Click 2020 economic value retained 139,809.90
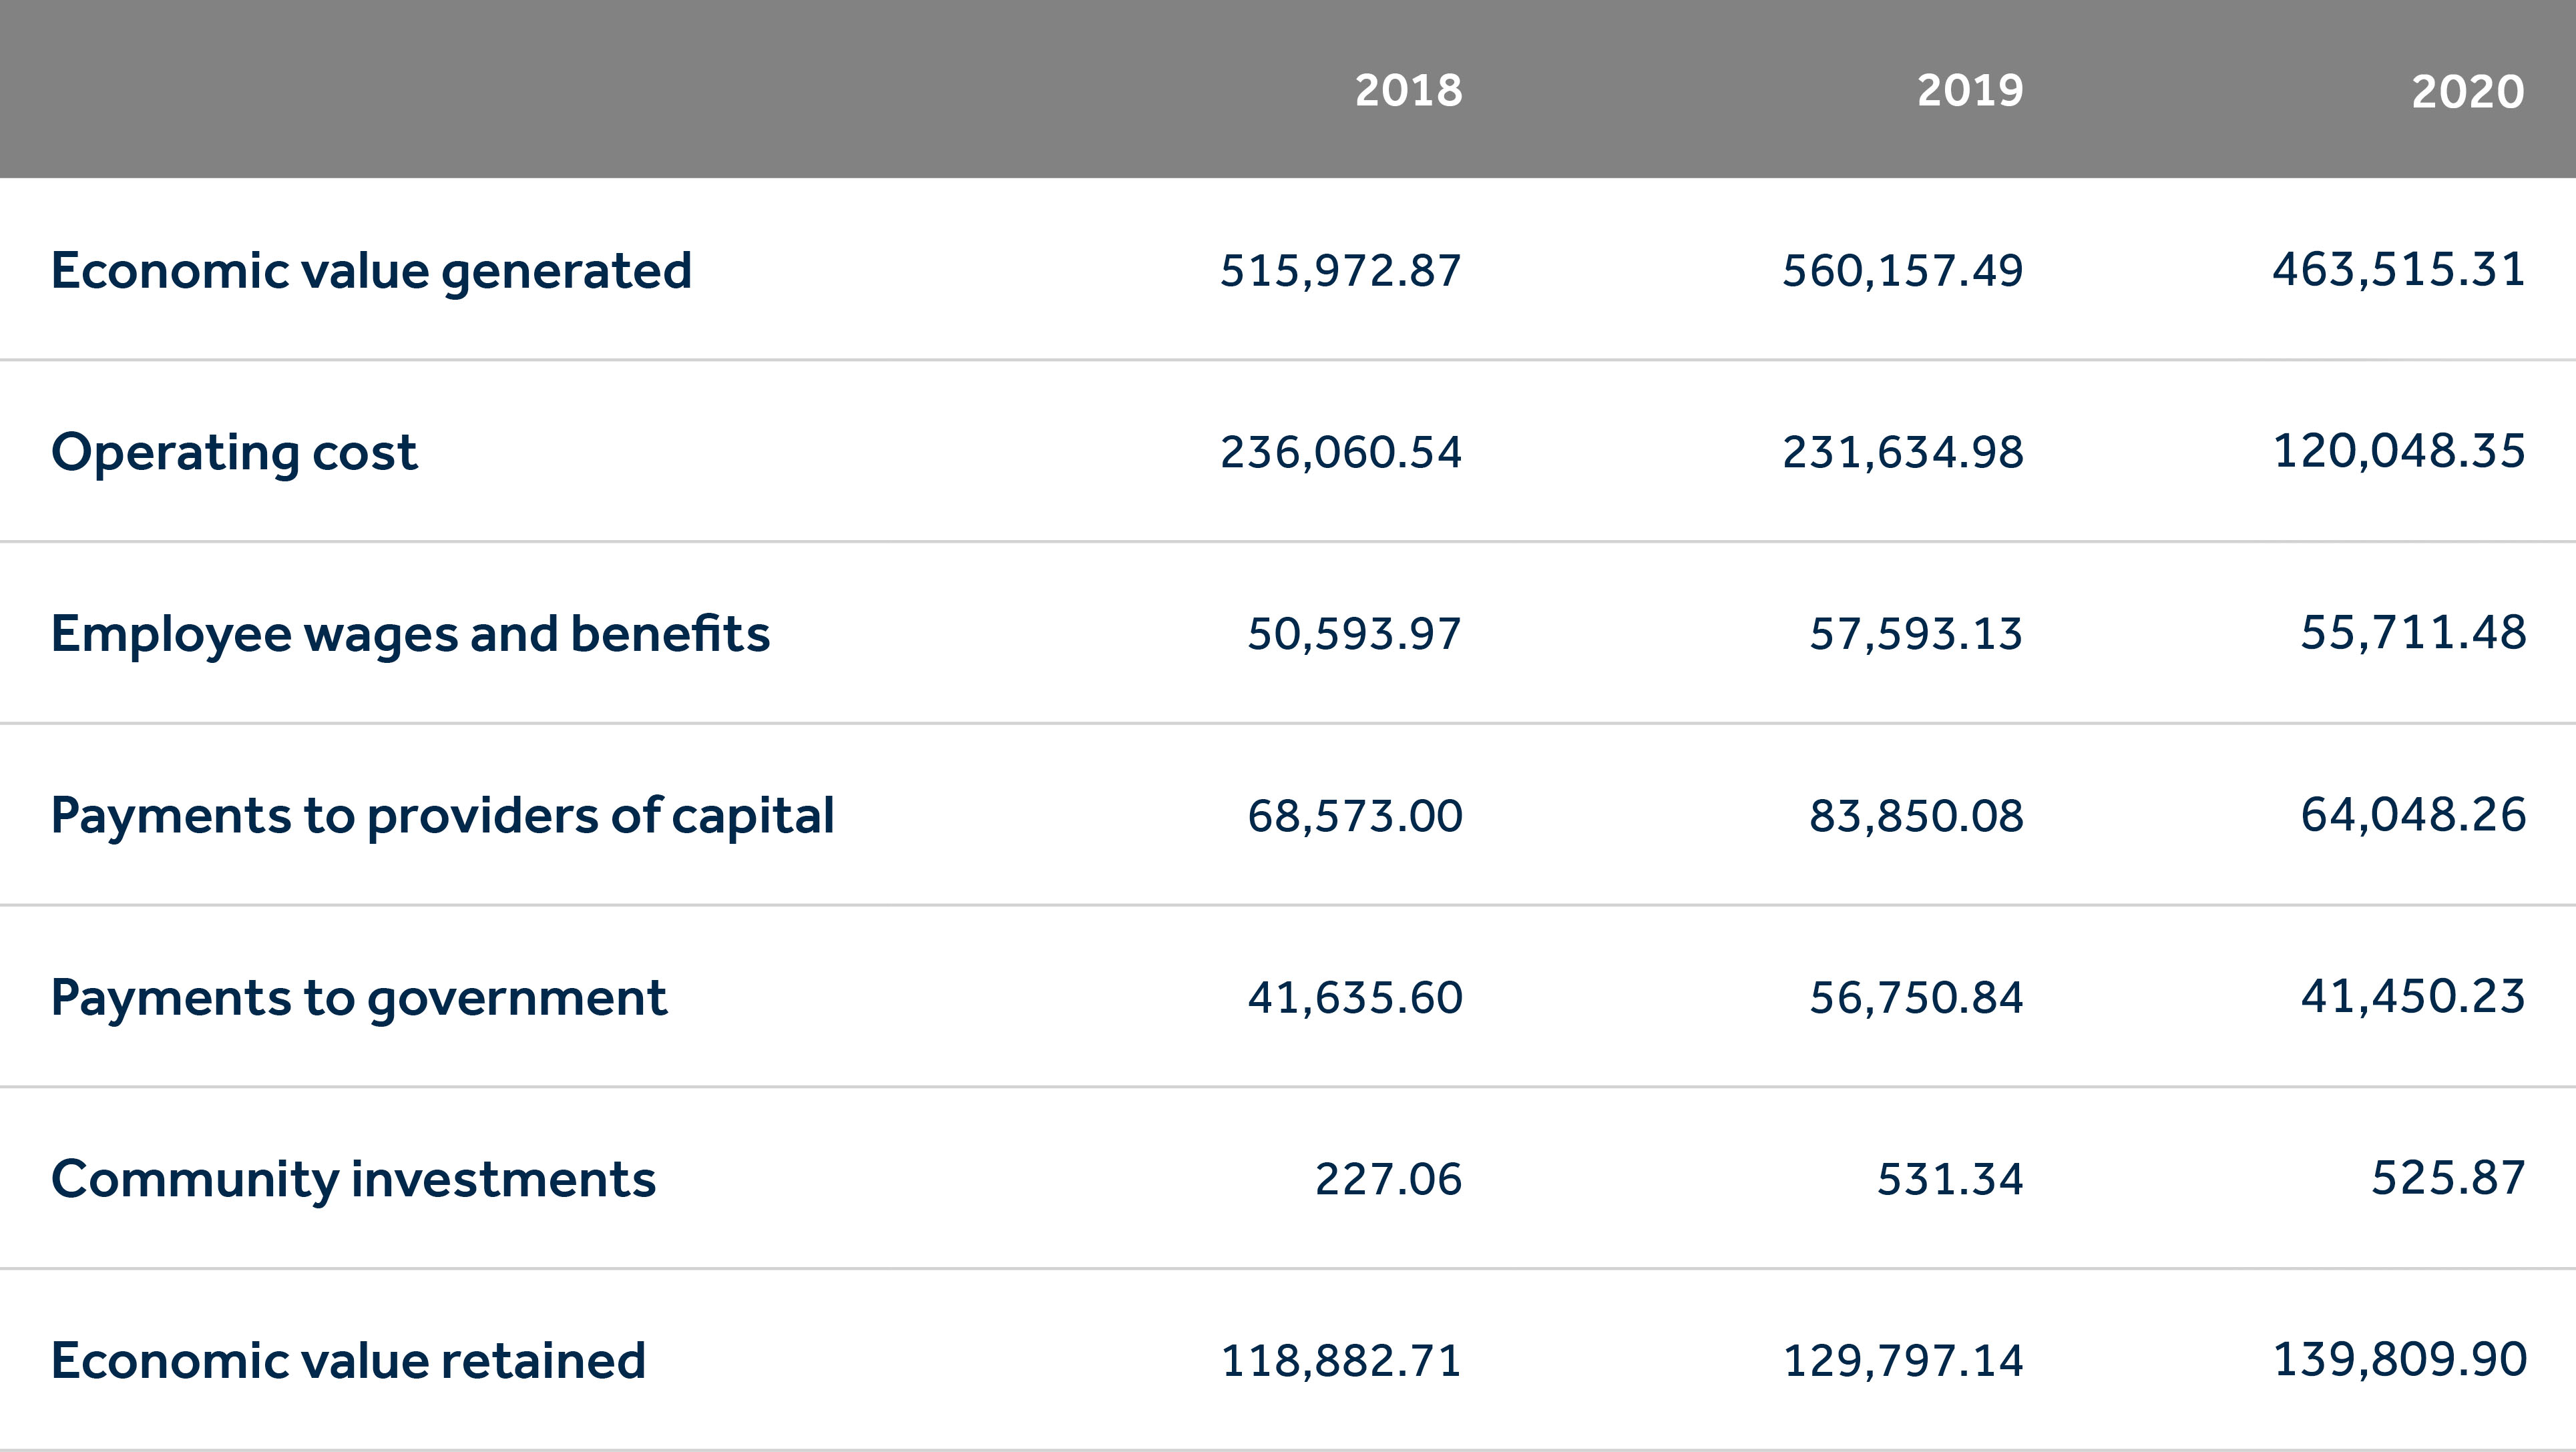The image size is (2576, 1452). (x=2398, y=1360)
